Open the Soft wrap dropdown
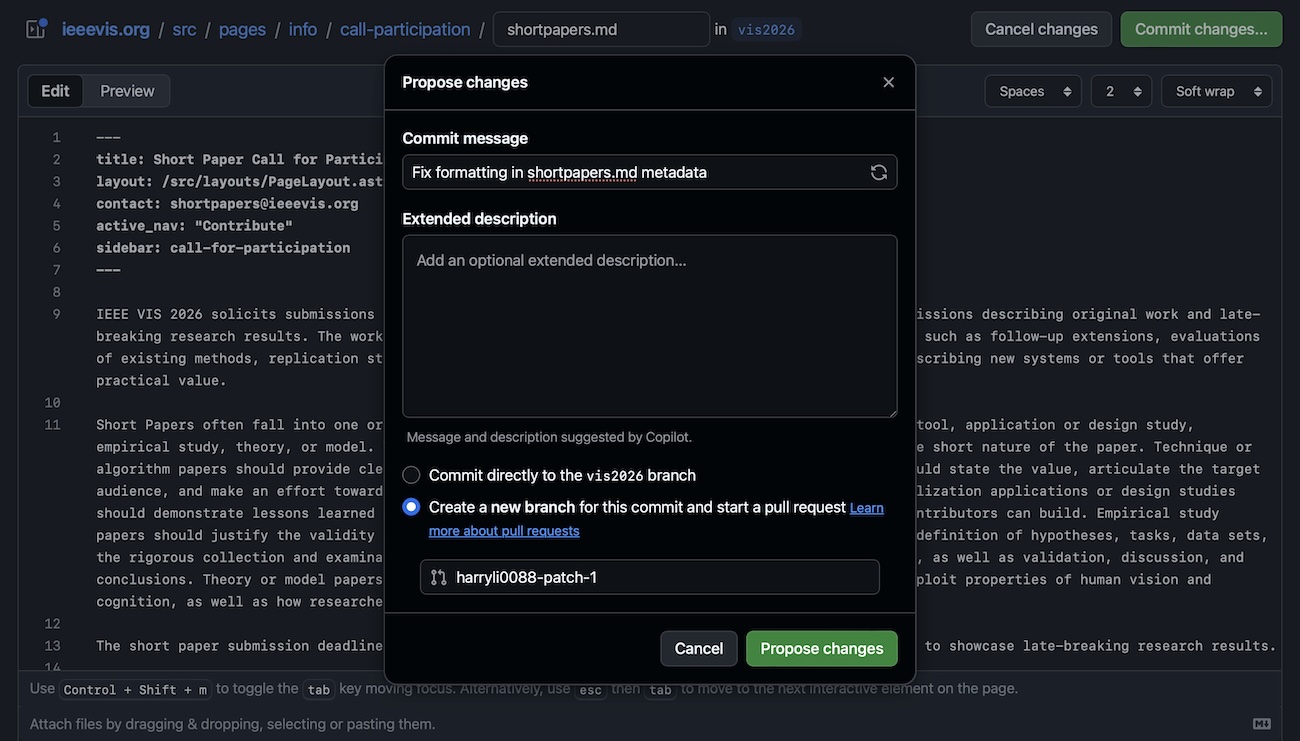1300x741 pixels. pyautogui.click(x=1216, y=91)
